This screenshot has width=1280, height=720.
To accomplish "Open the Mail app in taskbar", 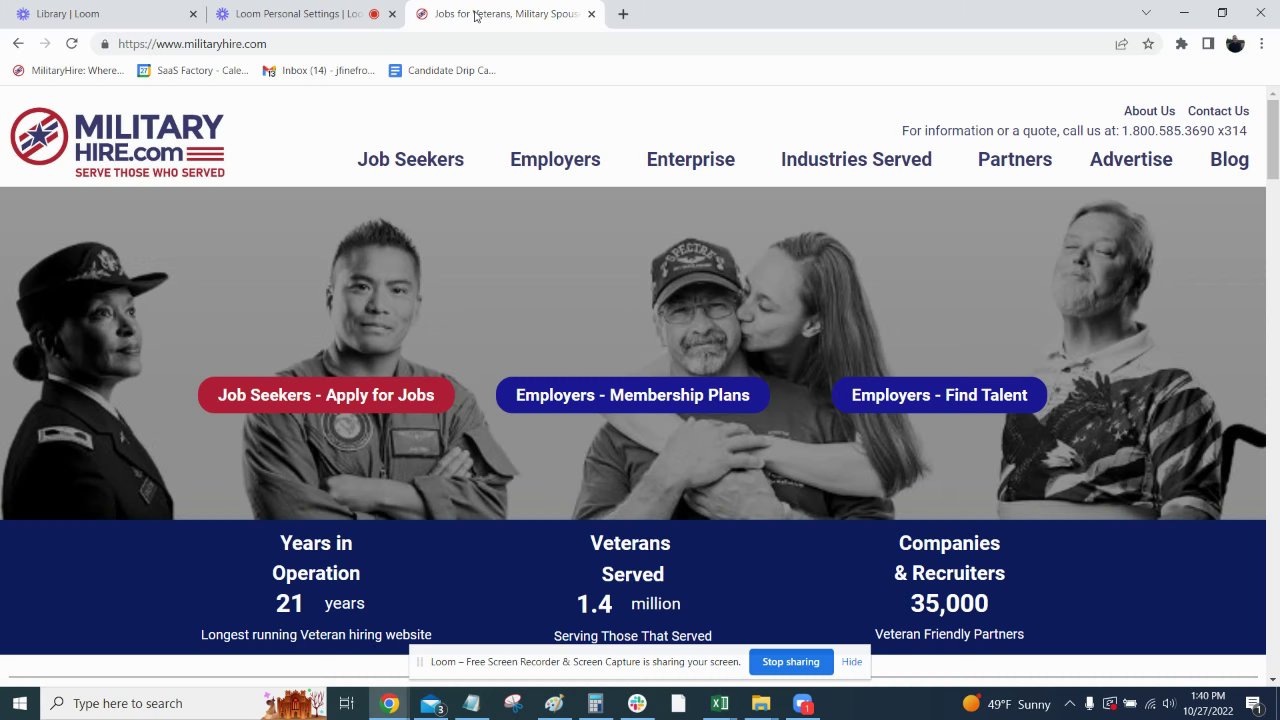I will [431, 703].
